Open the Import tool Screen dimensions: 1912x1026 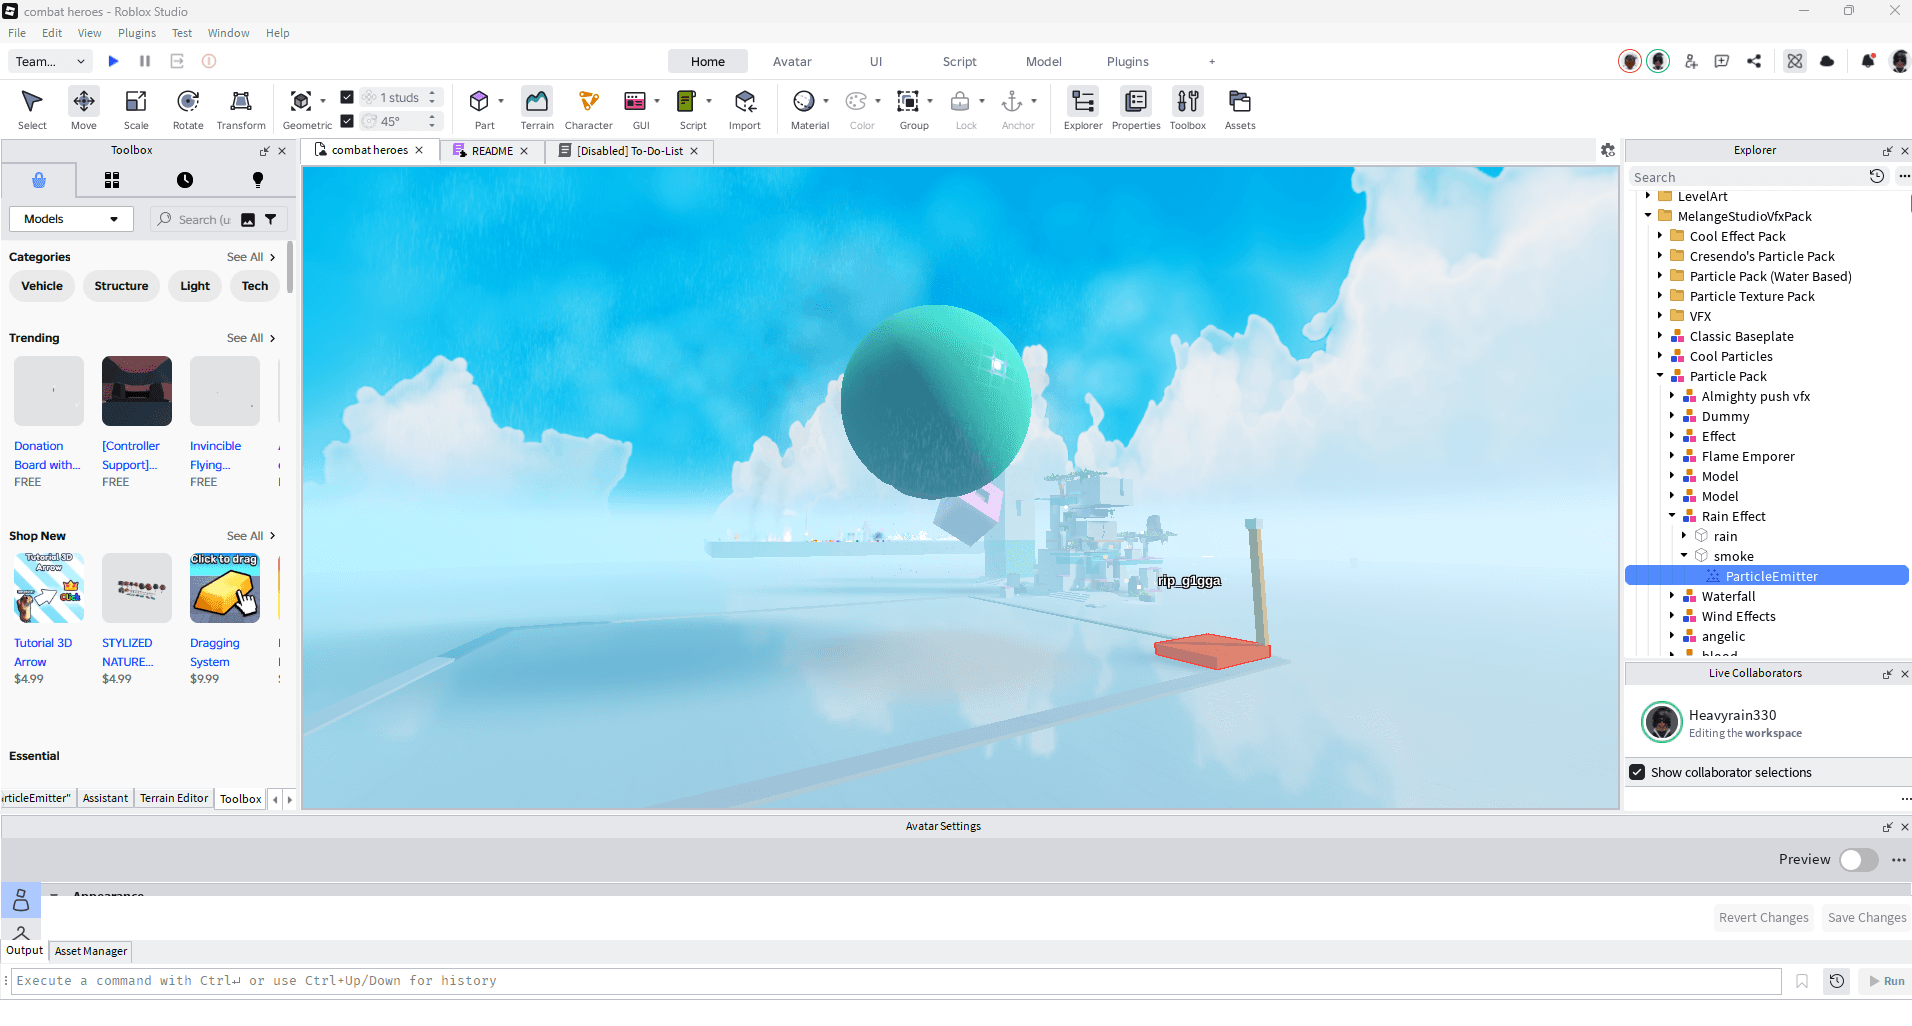coord(745,108)
